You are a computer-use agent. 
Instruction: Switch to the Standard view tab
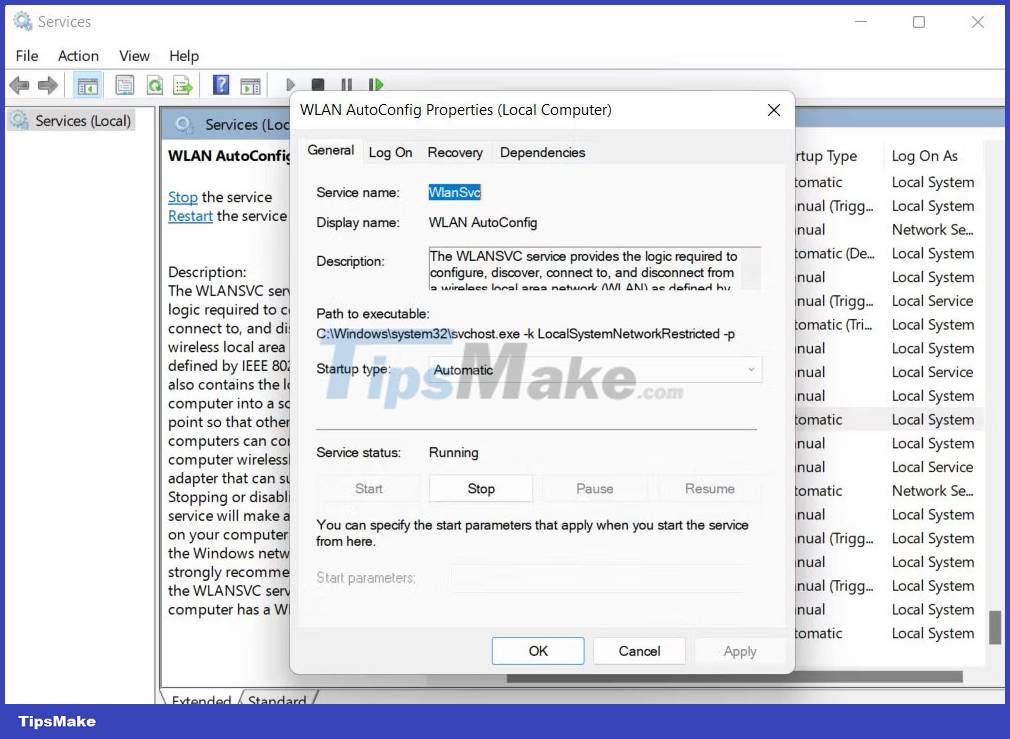coord(277,699)
